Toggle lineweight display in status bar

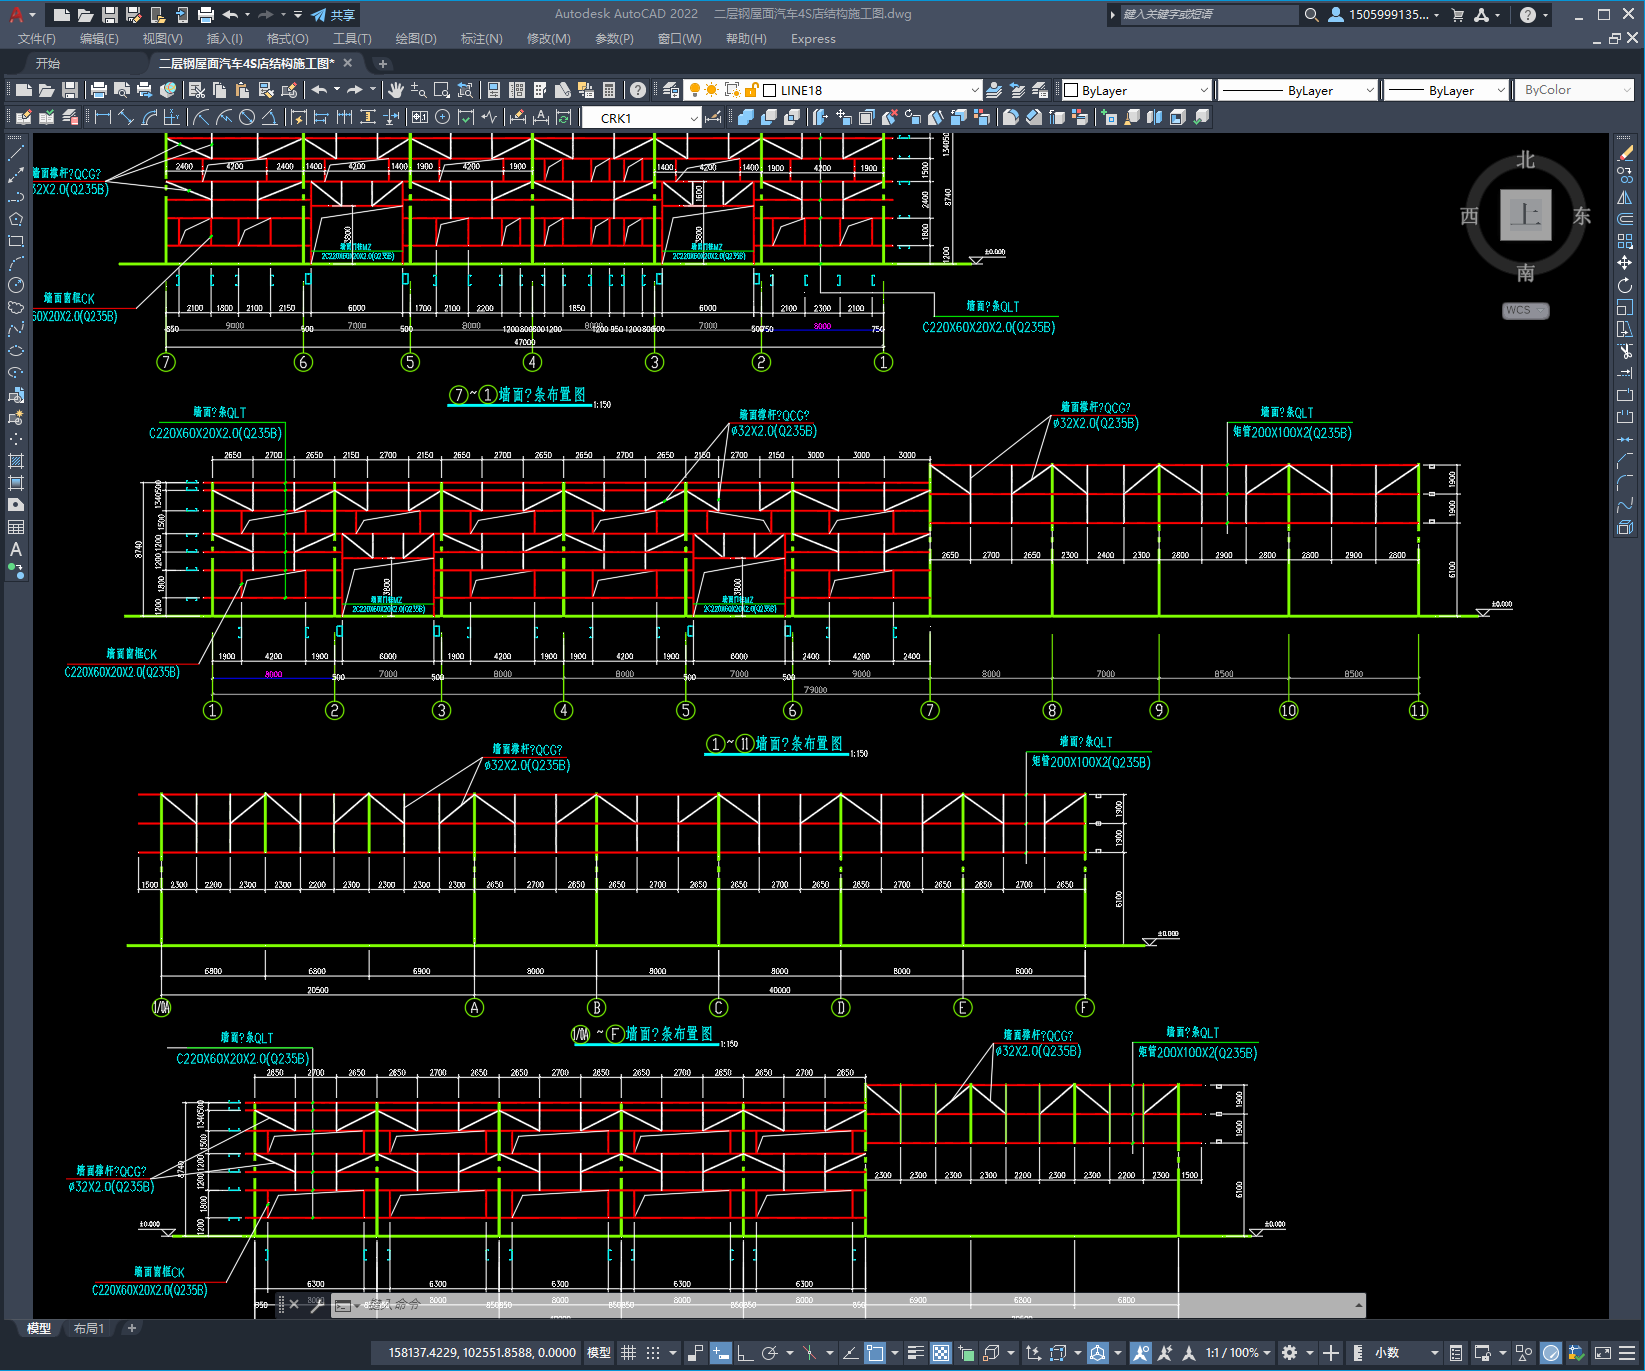click(x=916, y=1353)
